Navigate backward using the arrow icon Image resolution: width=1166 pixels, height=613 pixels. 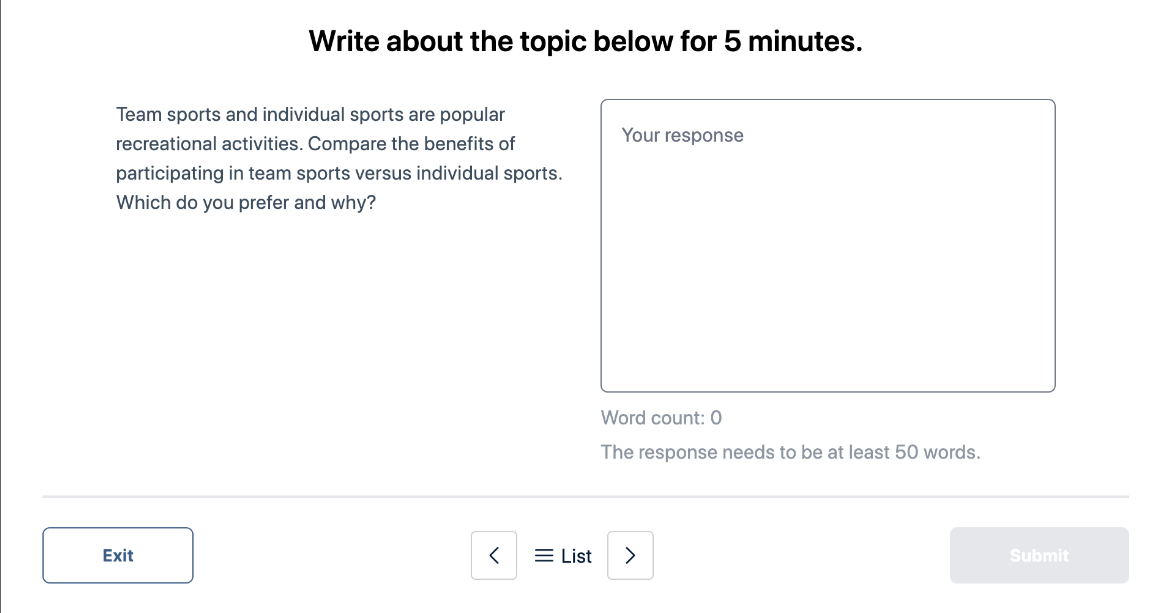pos(494,555)
